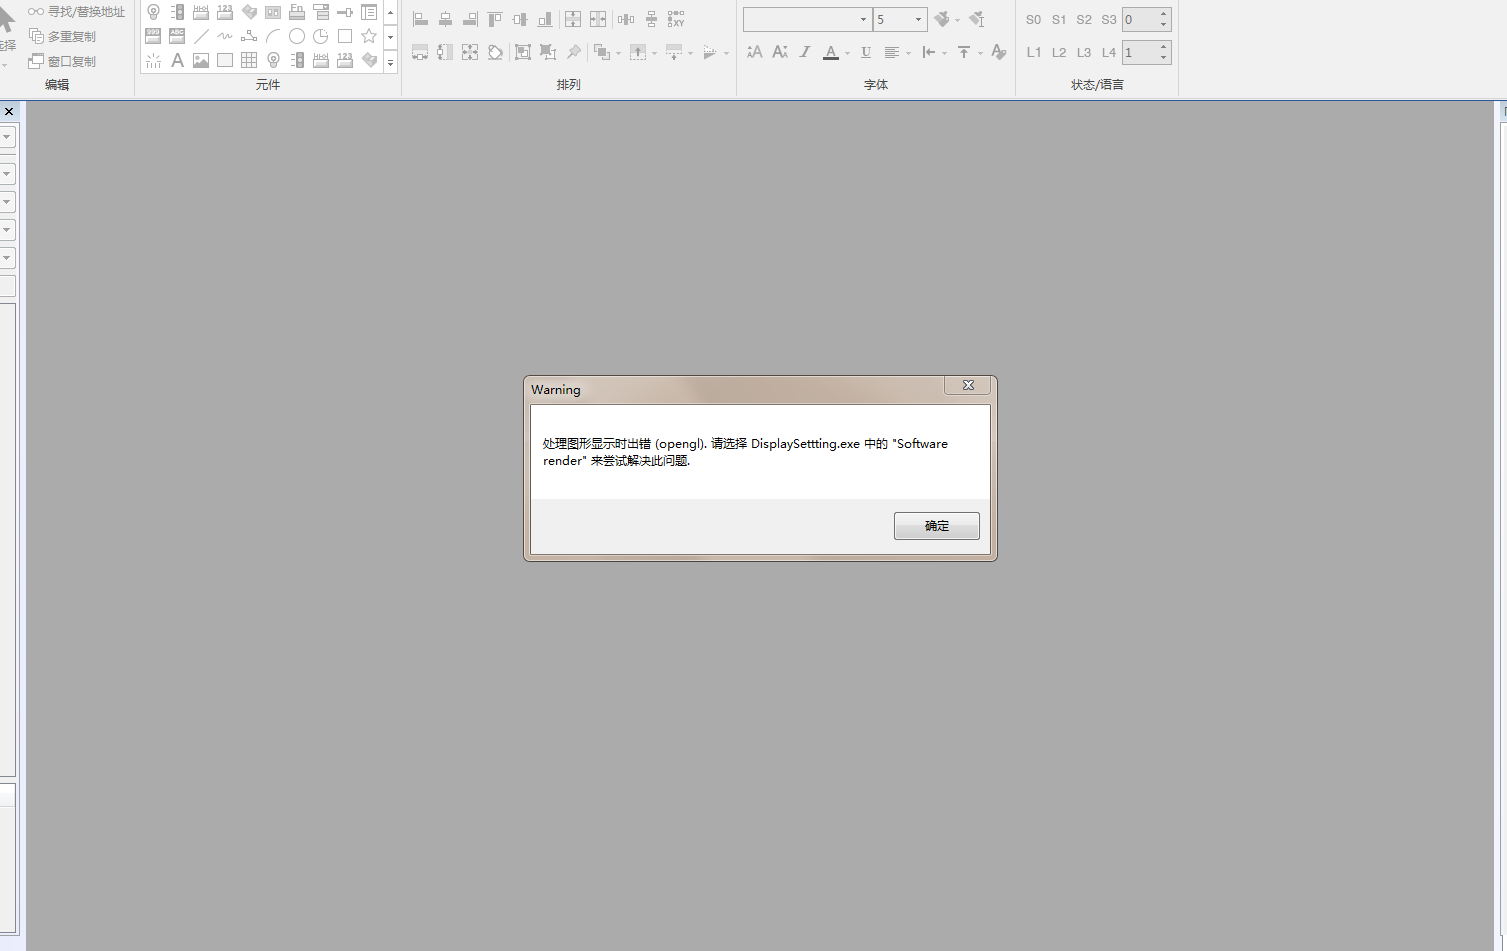Click the 确定 button in Warning dialog
Viewport: 1507px width, 951px height.
click(x=936, y=526)
